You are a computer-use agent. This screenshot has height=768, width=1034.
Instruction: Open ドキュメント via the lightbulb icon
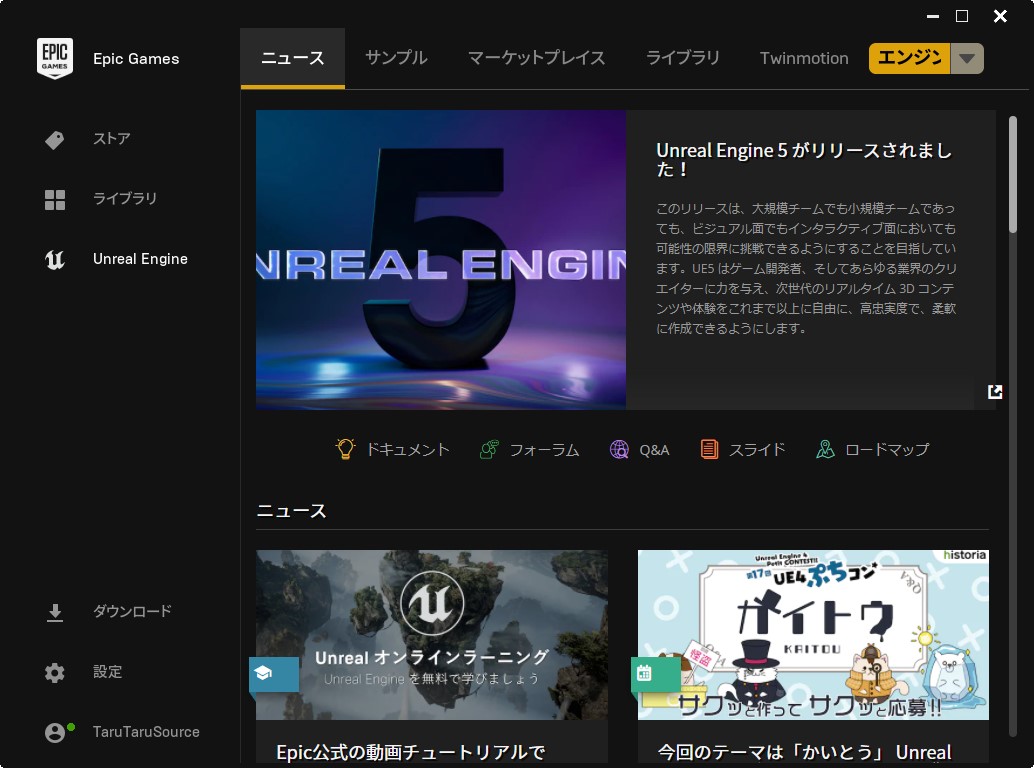(x=346, y=449)
